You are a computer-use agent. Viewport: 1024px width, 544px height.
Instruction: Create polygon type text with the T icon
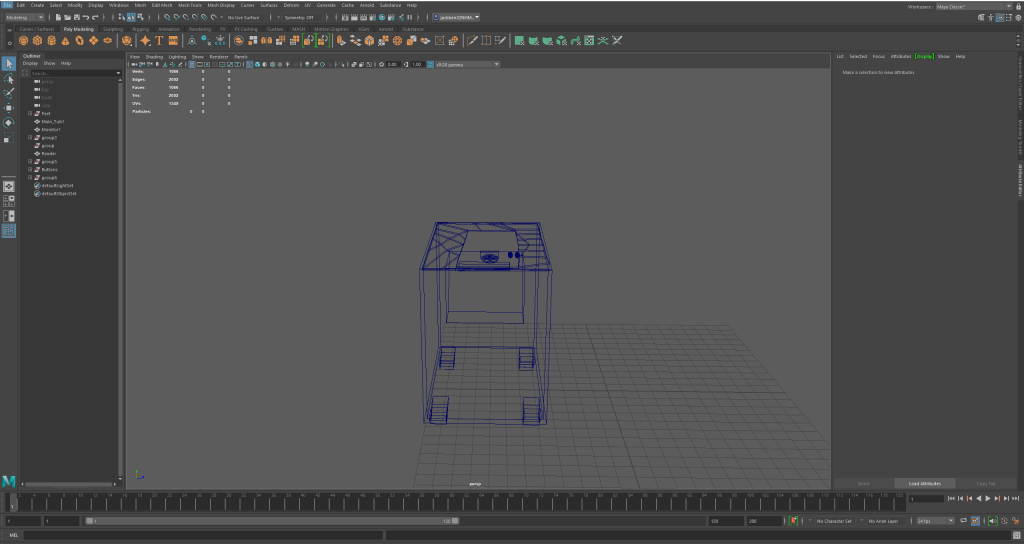159,41
